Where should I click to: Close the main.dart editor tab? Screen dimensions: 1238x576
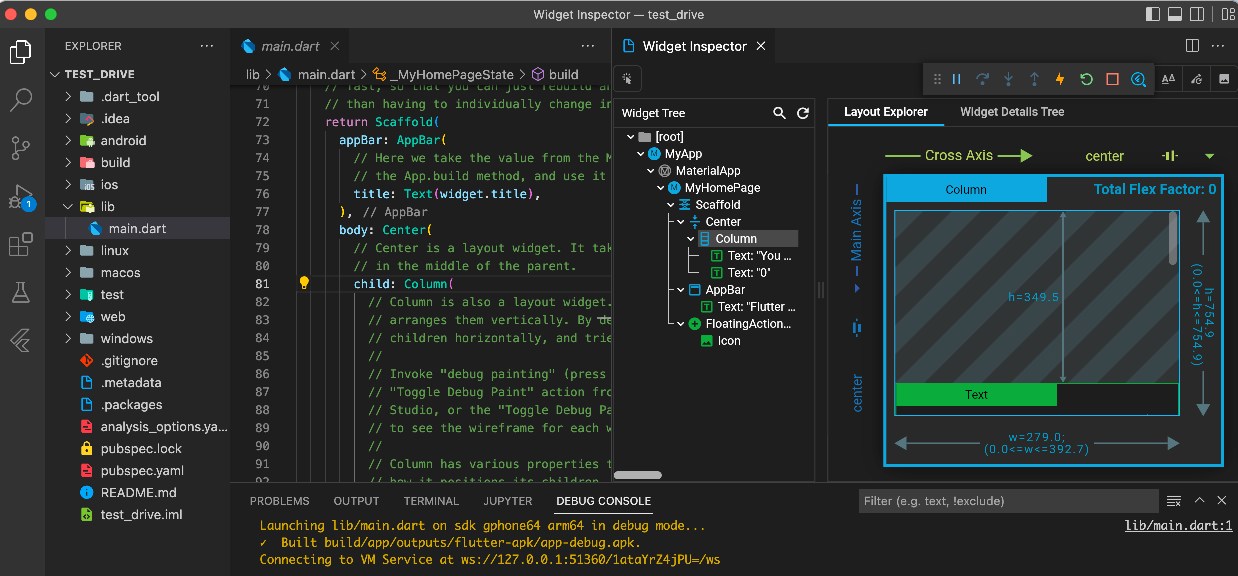tap(334, 46)
